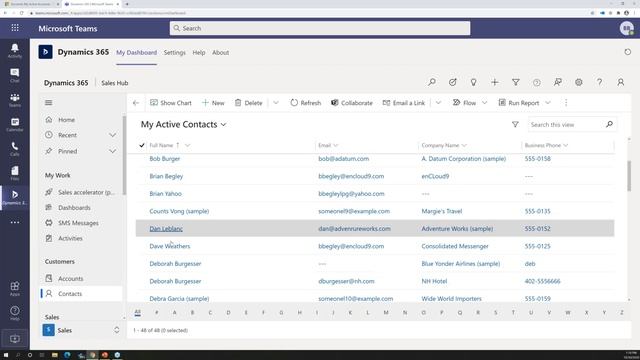640x360 pixels.
Task: Open Dashboards under My Work
Action: (x=74, y=208)
